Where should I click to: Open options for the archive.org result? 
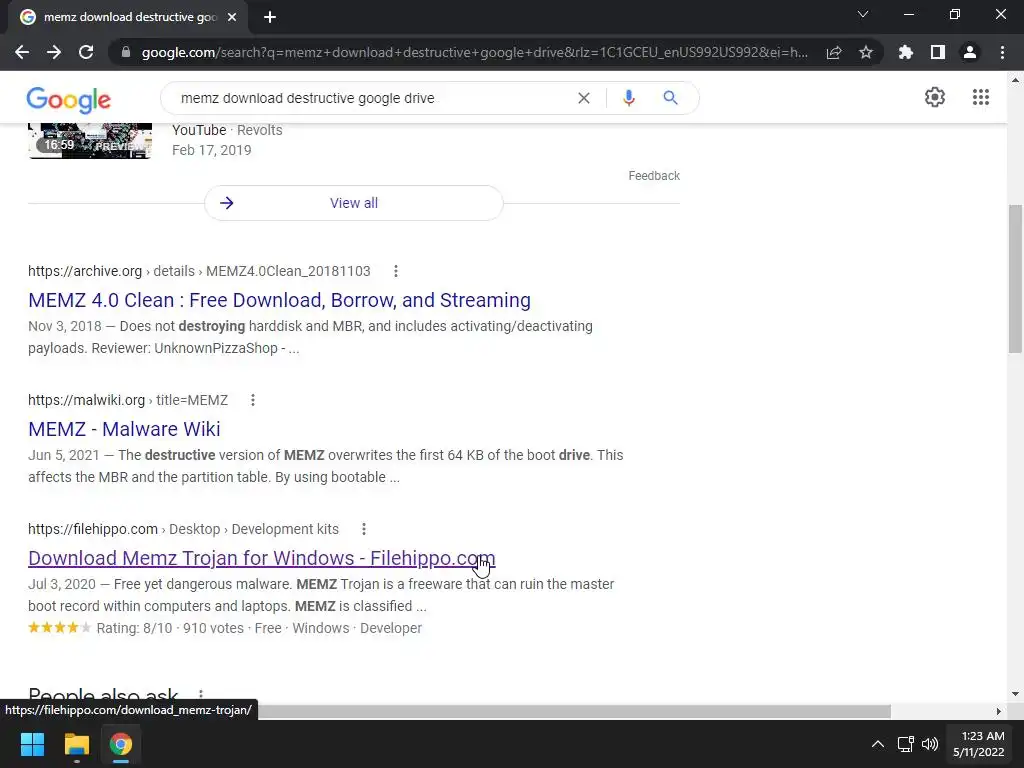coord(396,271)
